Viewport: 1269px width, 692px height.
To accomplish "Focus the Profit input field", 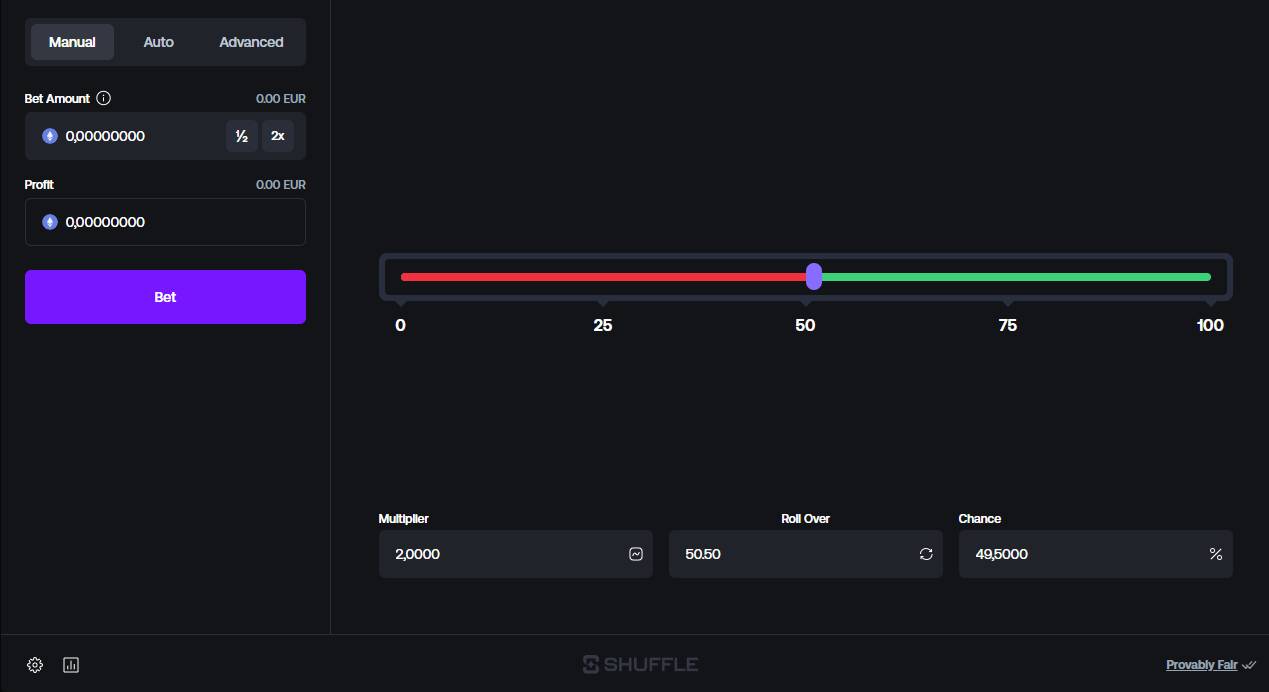I will click(165, 222).
